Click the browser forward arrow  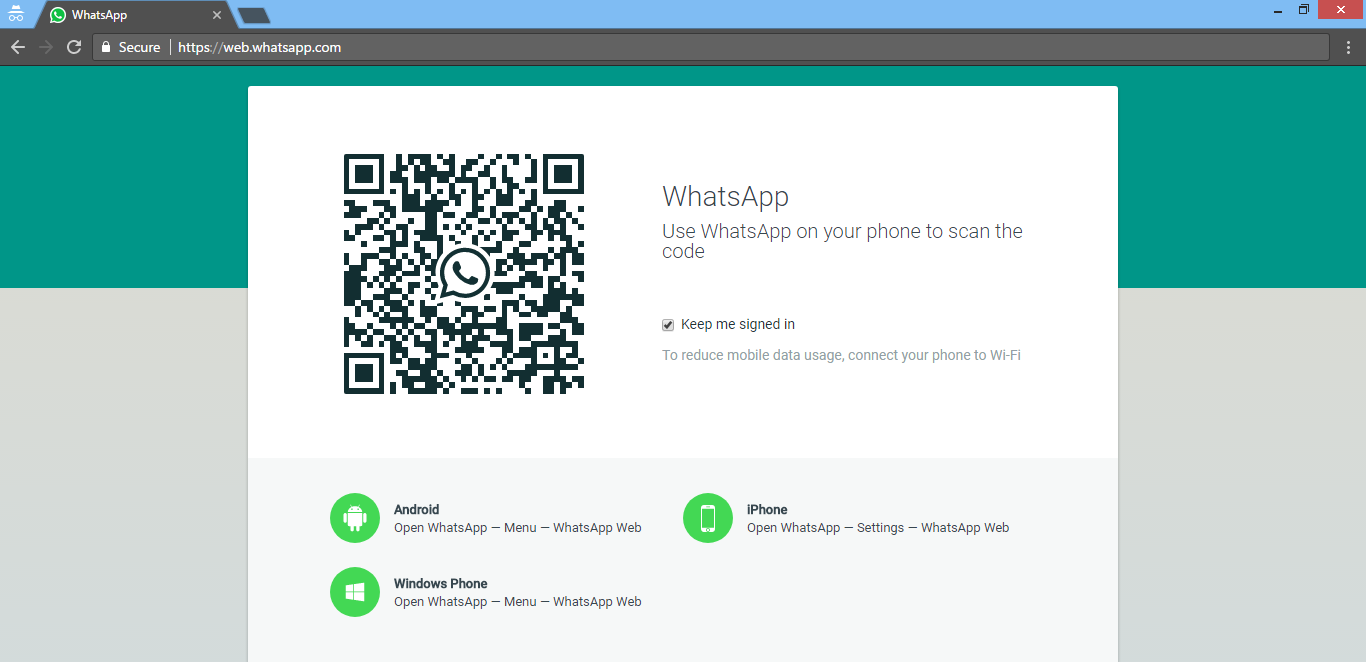(x=46, y=47)
